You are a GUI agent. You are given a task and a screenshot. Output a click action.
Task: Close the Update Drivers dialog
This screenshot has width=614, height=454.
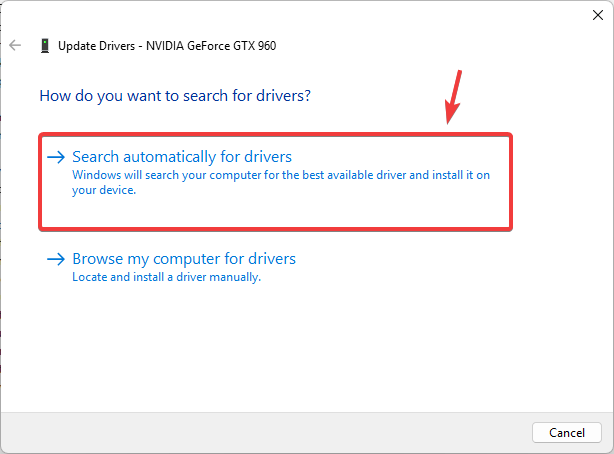click(x=598, y=15)
